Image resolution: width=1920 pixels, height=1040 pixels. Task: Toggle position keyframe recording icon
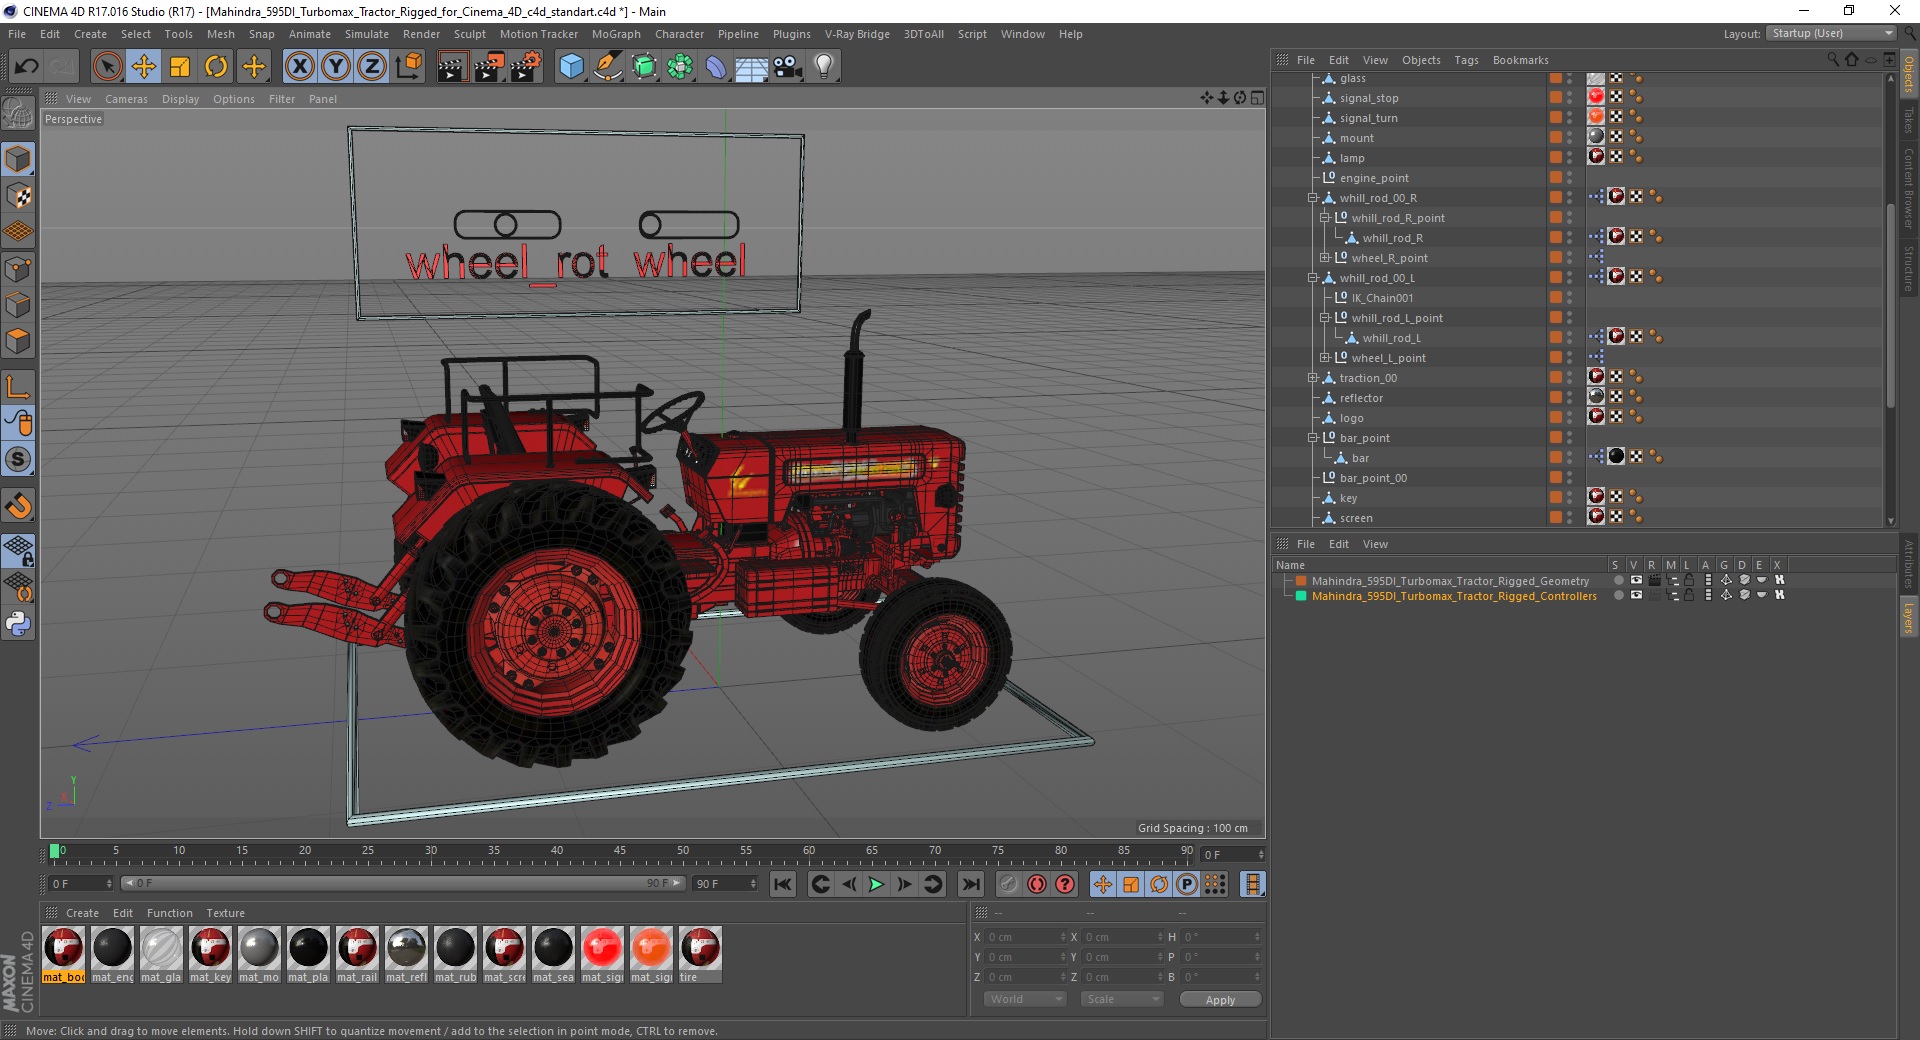(x=1103, y=884)
